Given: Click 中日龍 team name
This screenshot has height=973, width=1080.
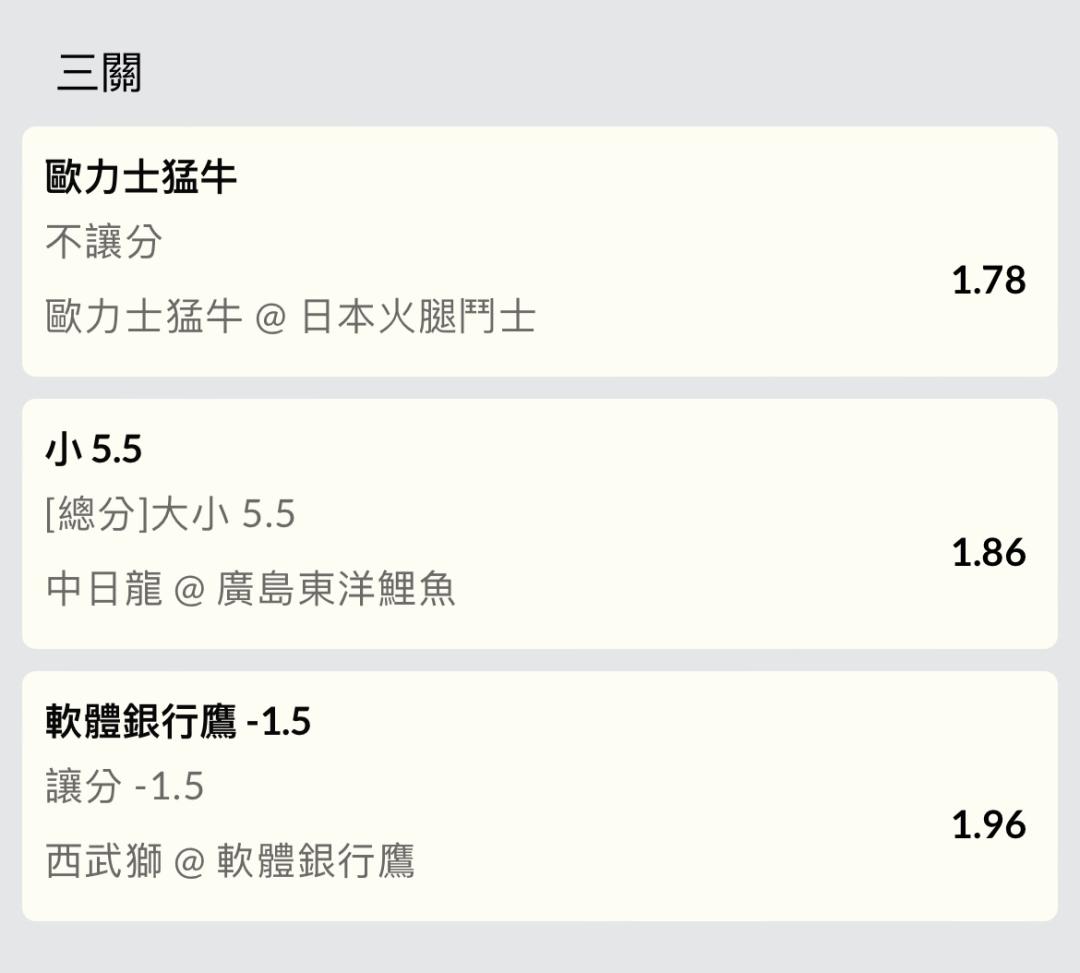Looking at the screenshot, I should (104, 589).
